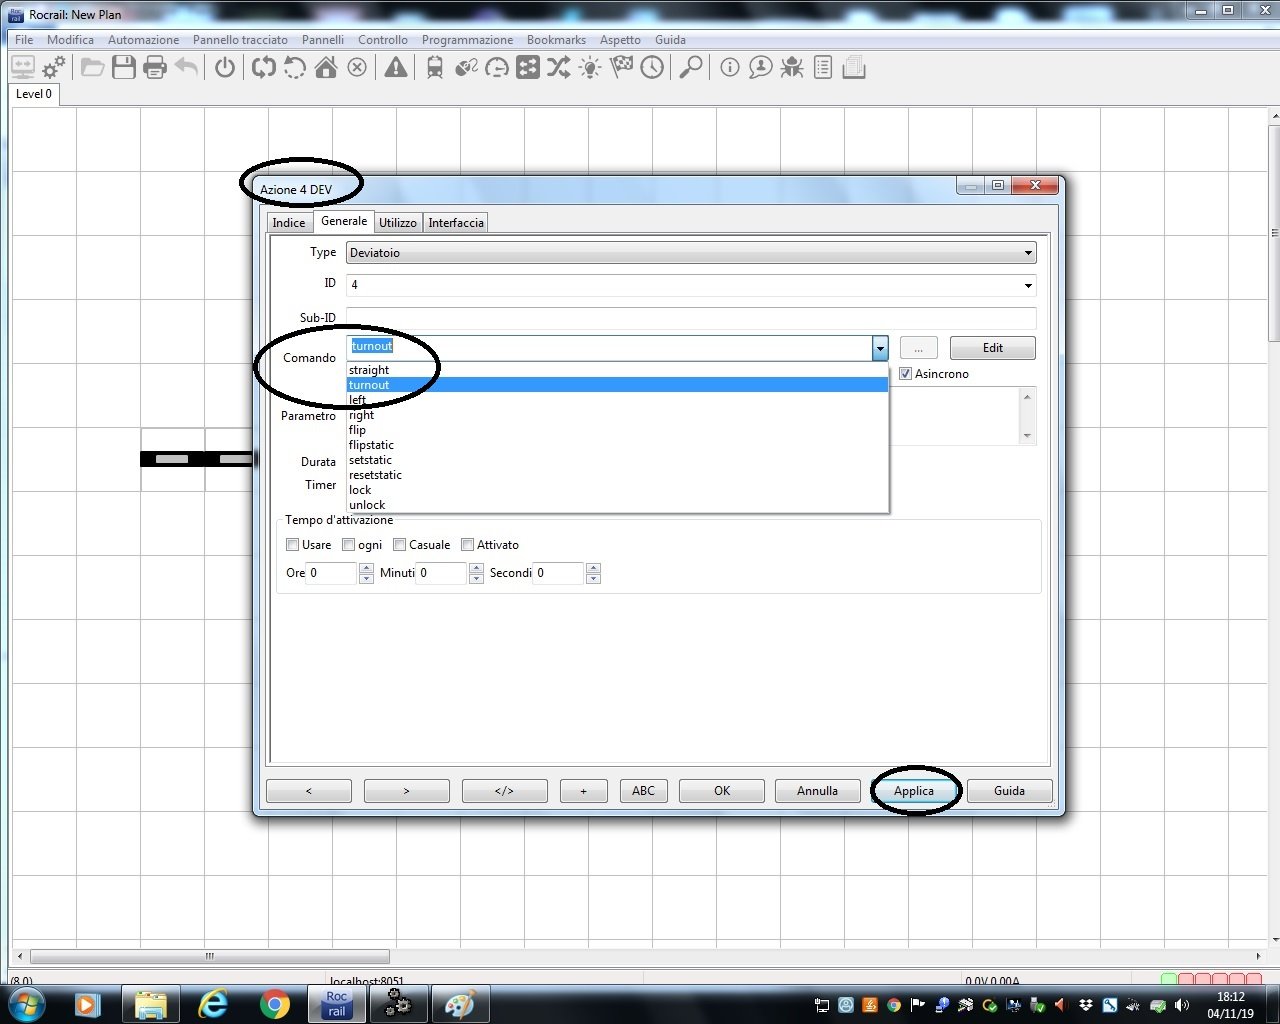The height and width of the screenshot is (1024, 1280).
Task: Check the Casuale option
Action: [400, 545]
